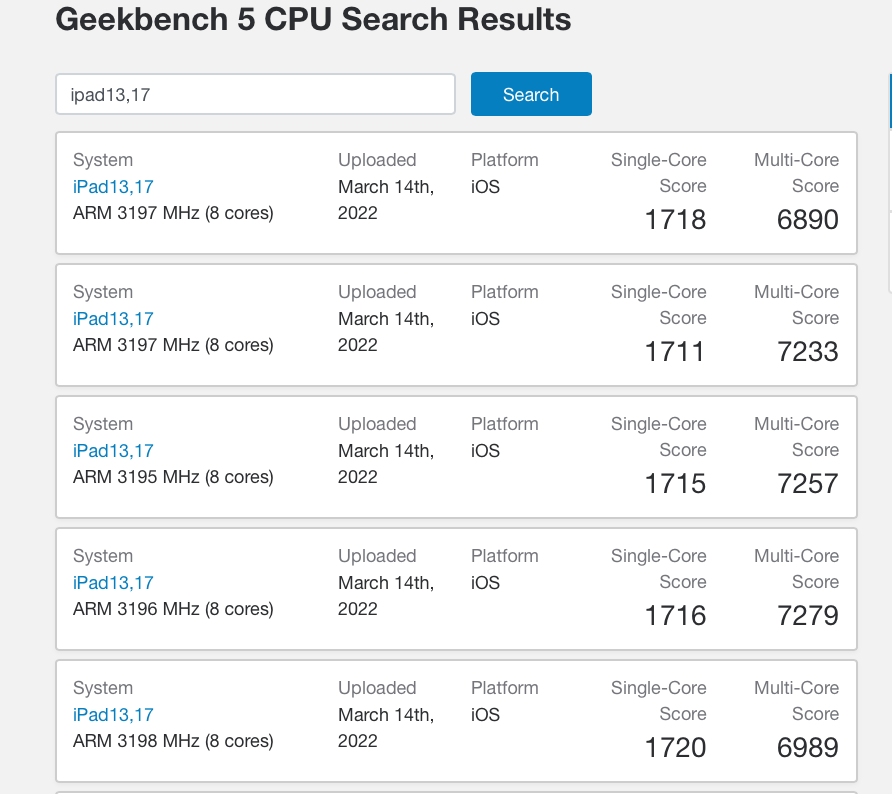Click the Geekbench 5 CPU Search Results heading
Viewport: 892px width, 794px height.
pos(315,19)
